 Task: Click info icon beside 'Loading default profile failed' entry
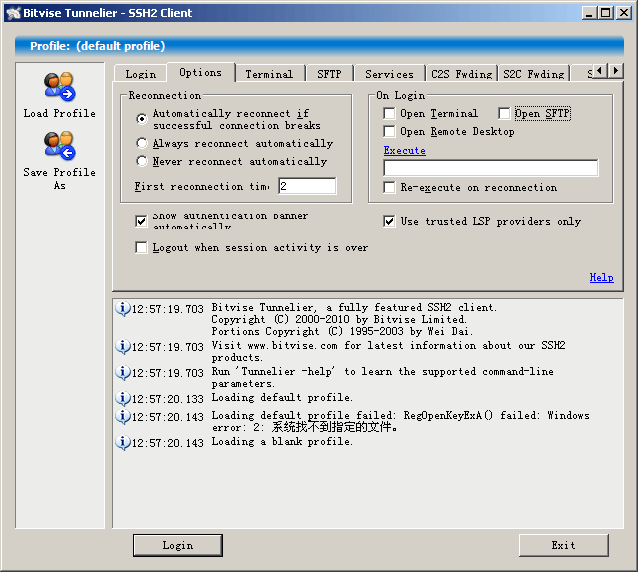[x=122, y=417]
